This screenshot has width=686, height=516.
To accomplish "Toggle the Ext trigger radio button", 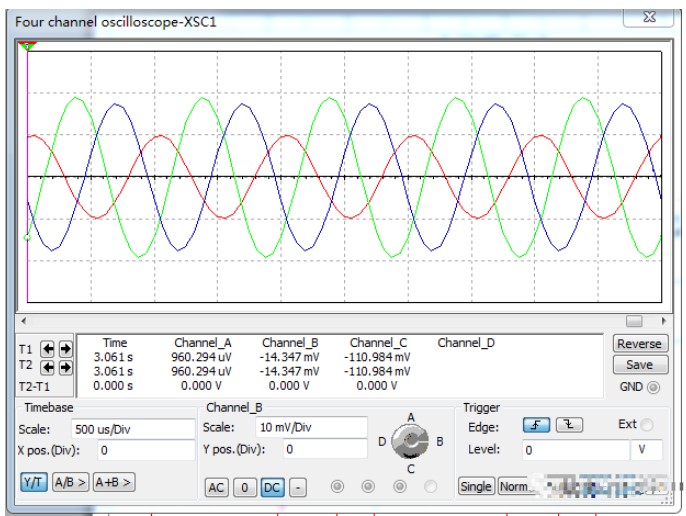I will pos(647,425).
